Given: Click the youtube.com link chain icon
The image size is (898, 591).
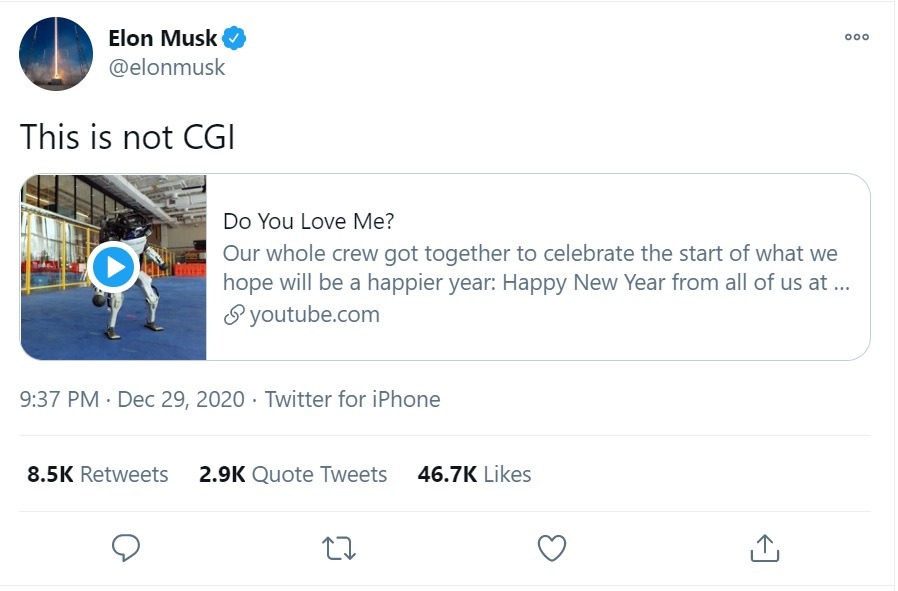Looking at the screenshot, I should [x=234, y=314].
